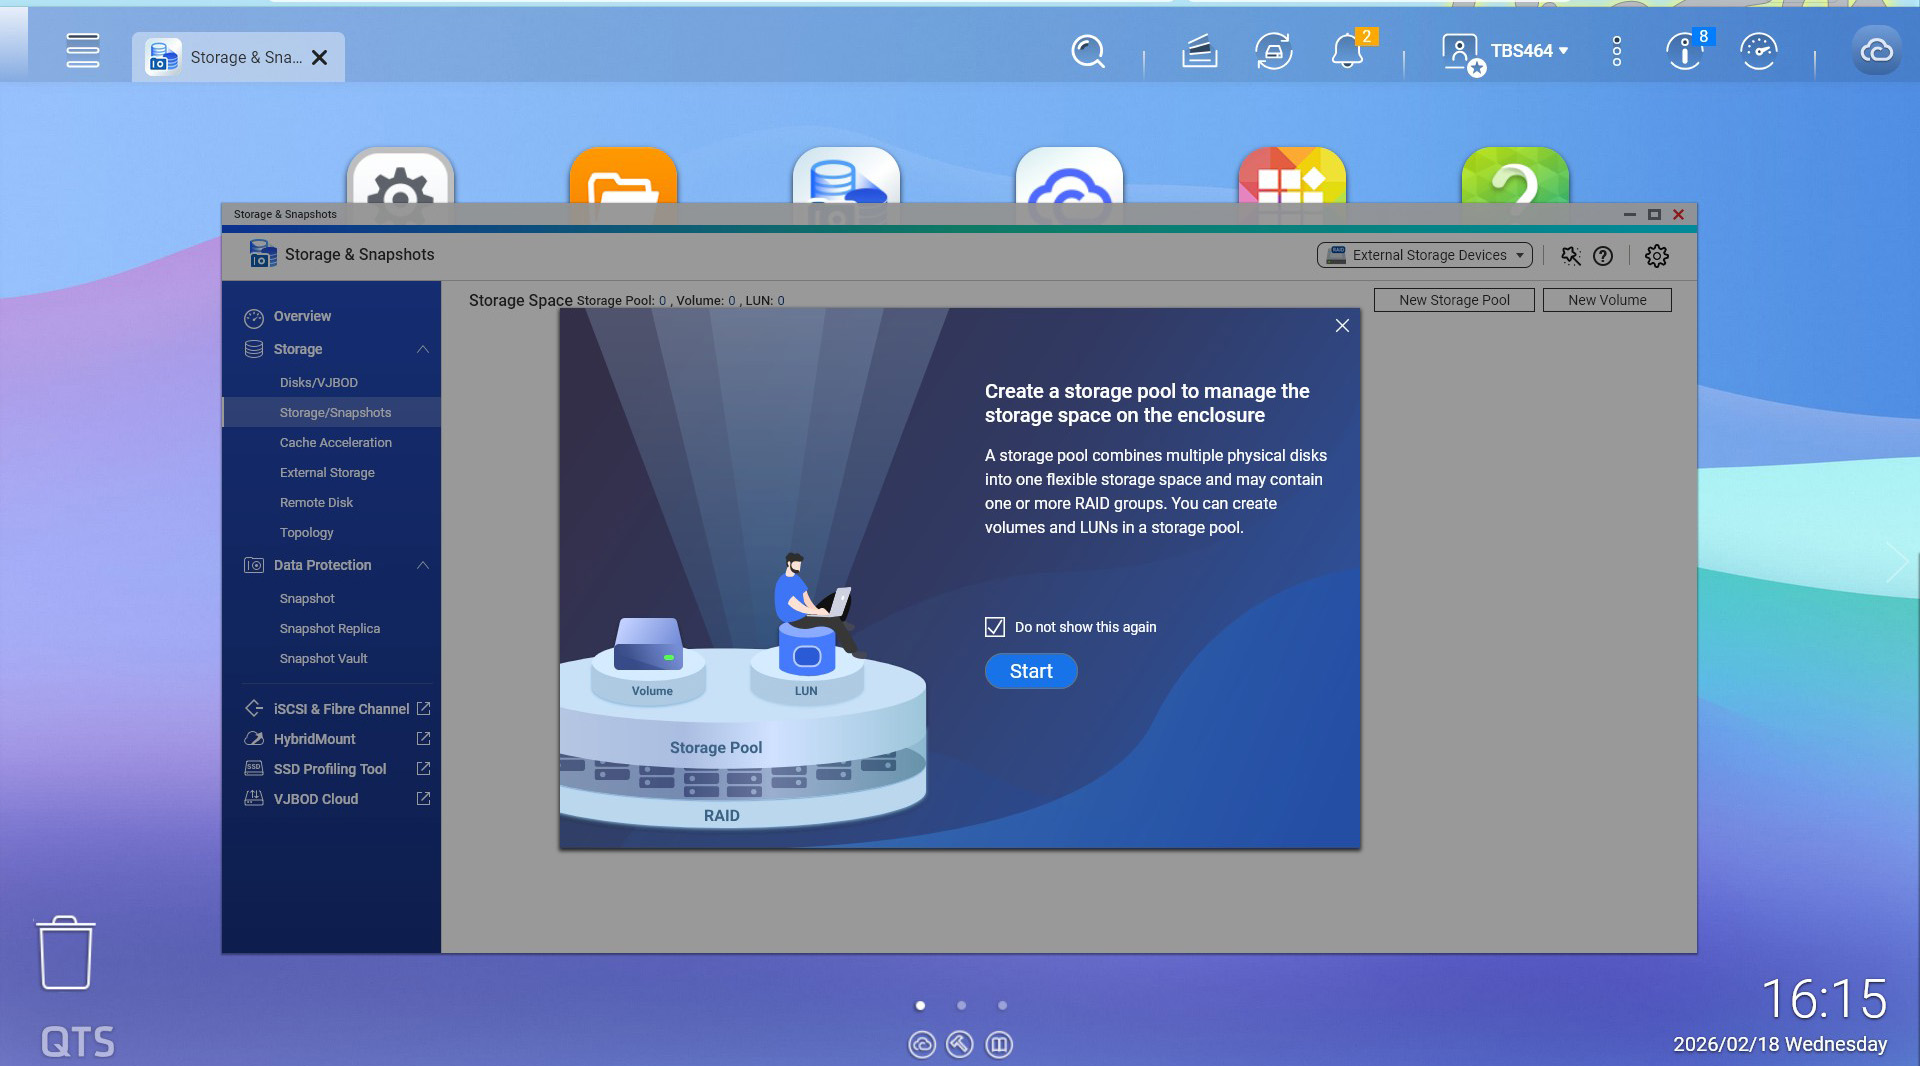Open the dashboard gauge icon
This screenshot has width=1920, height=1066.
tap(1758, 51)
